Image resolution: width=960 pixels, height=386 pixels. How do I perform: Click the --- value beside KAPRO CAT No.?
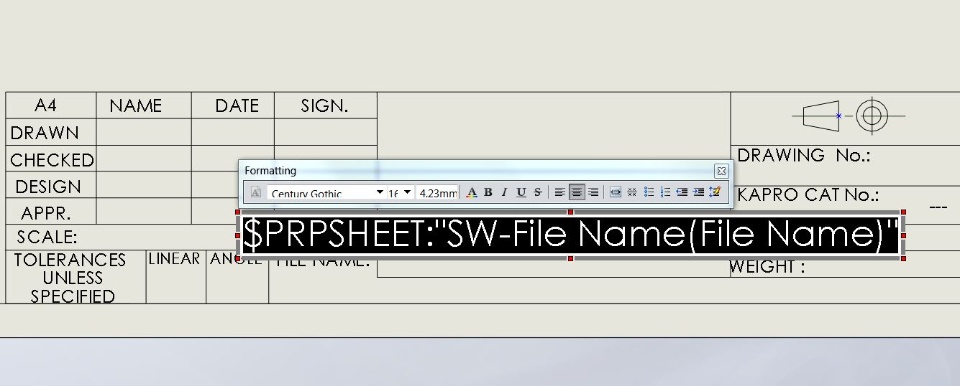938,207
